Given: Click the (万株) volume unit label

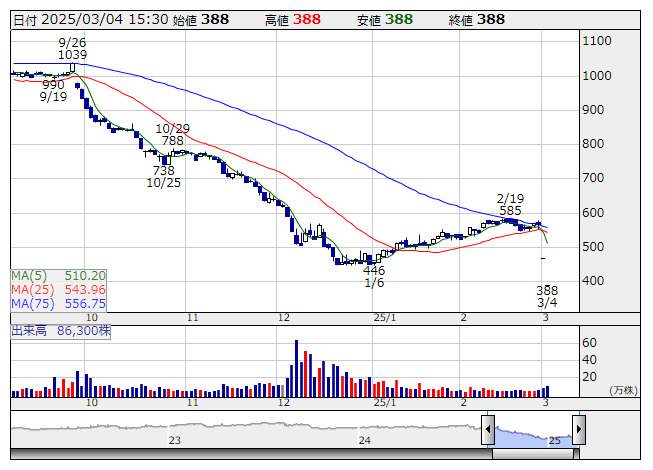Looking at the screenshot, I should point(623,390).
